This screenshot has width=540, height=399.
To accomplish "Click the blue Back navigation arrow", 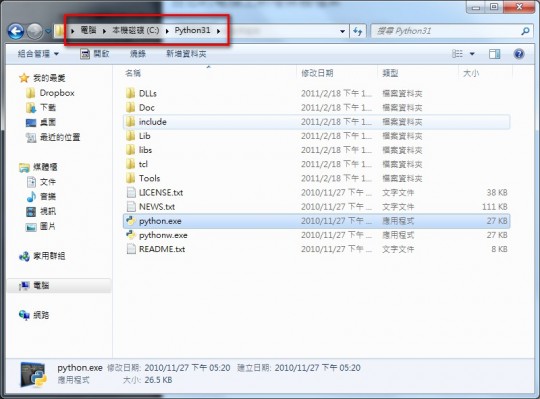I will [16, 31].
